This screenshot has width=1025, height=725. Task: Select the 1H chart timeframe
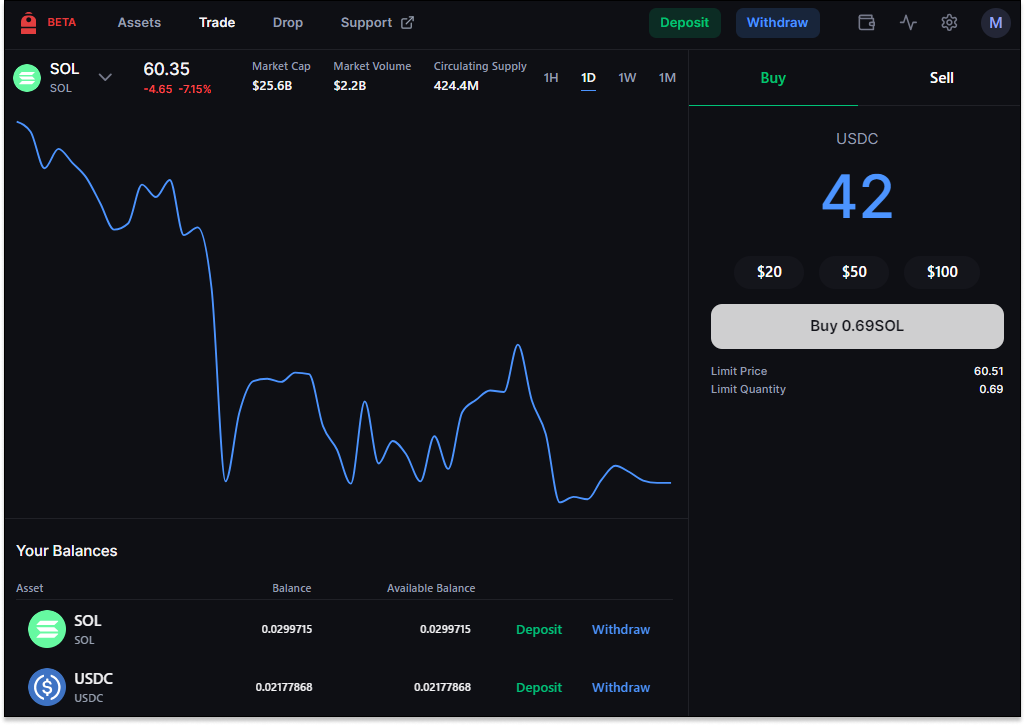coord(551,78)
